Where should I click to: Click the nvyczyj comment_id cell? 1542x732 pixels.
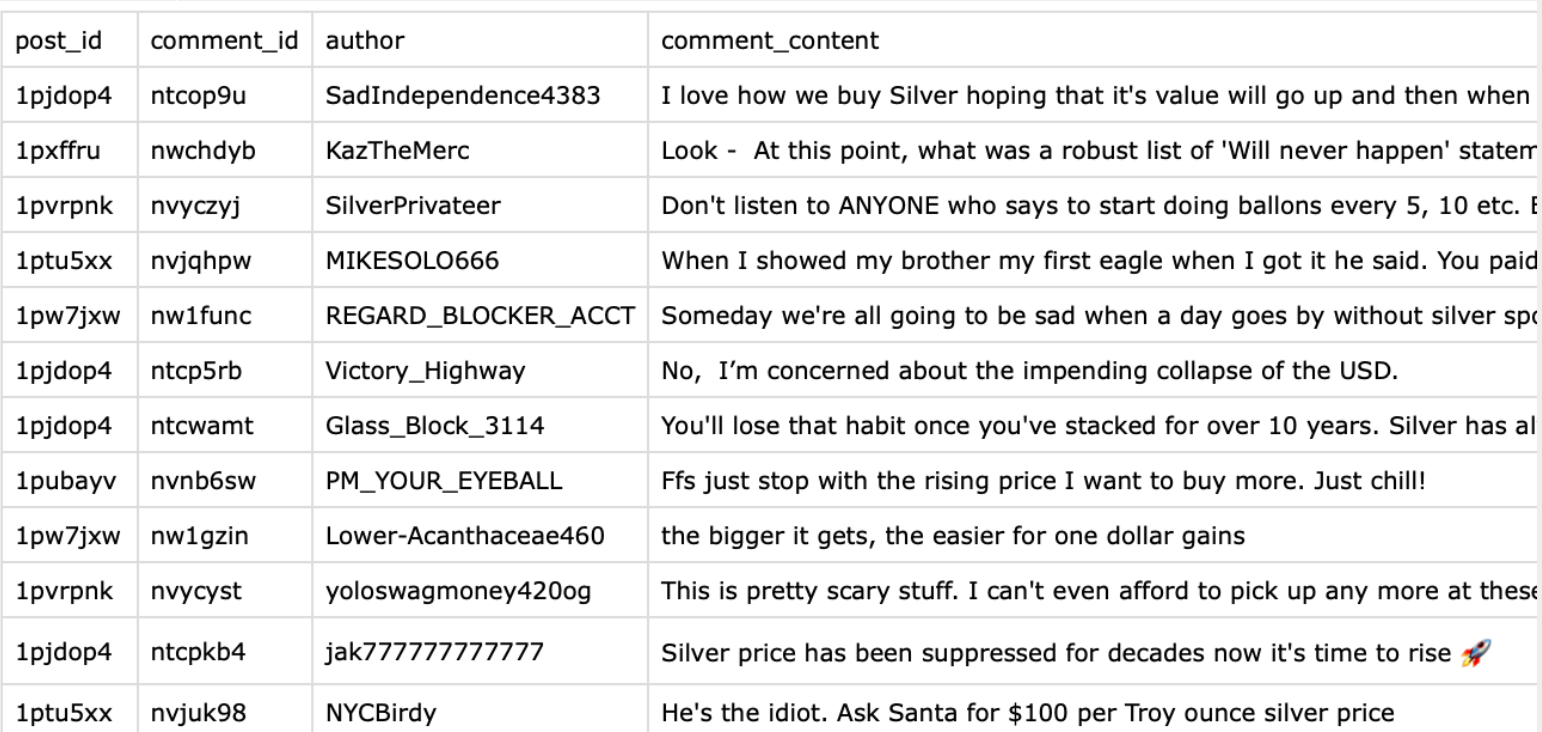(x=195, y=206)
